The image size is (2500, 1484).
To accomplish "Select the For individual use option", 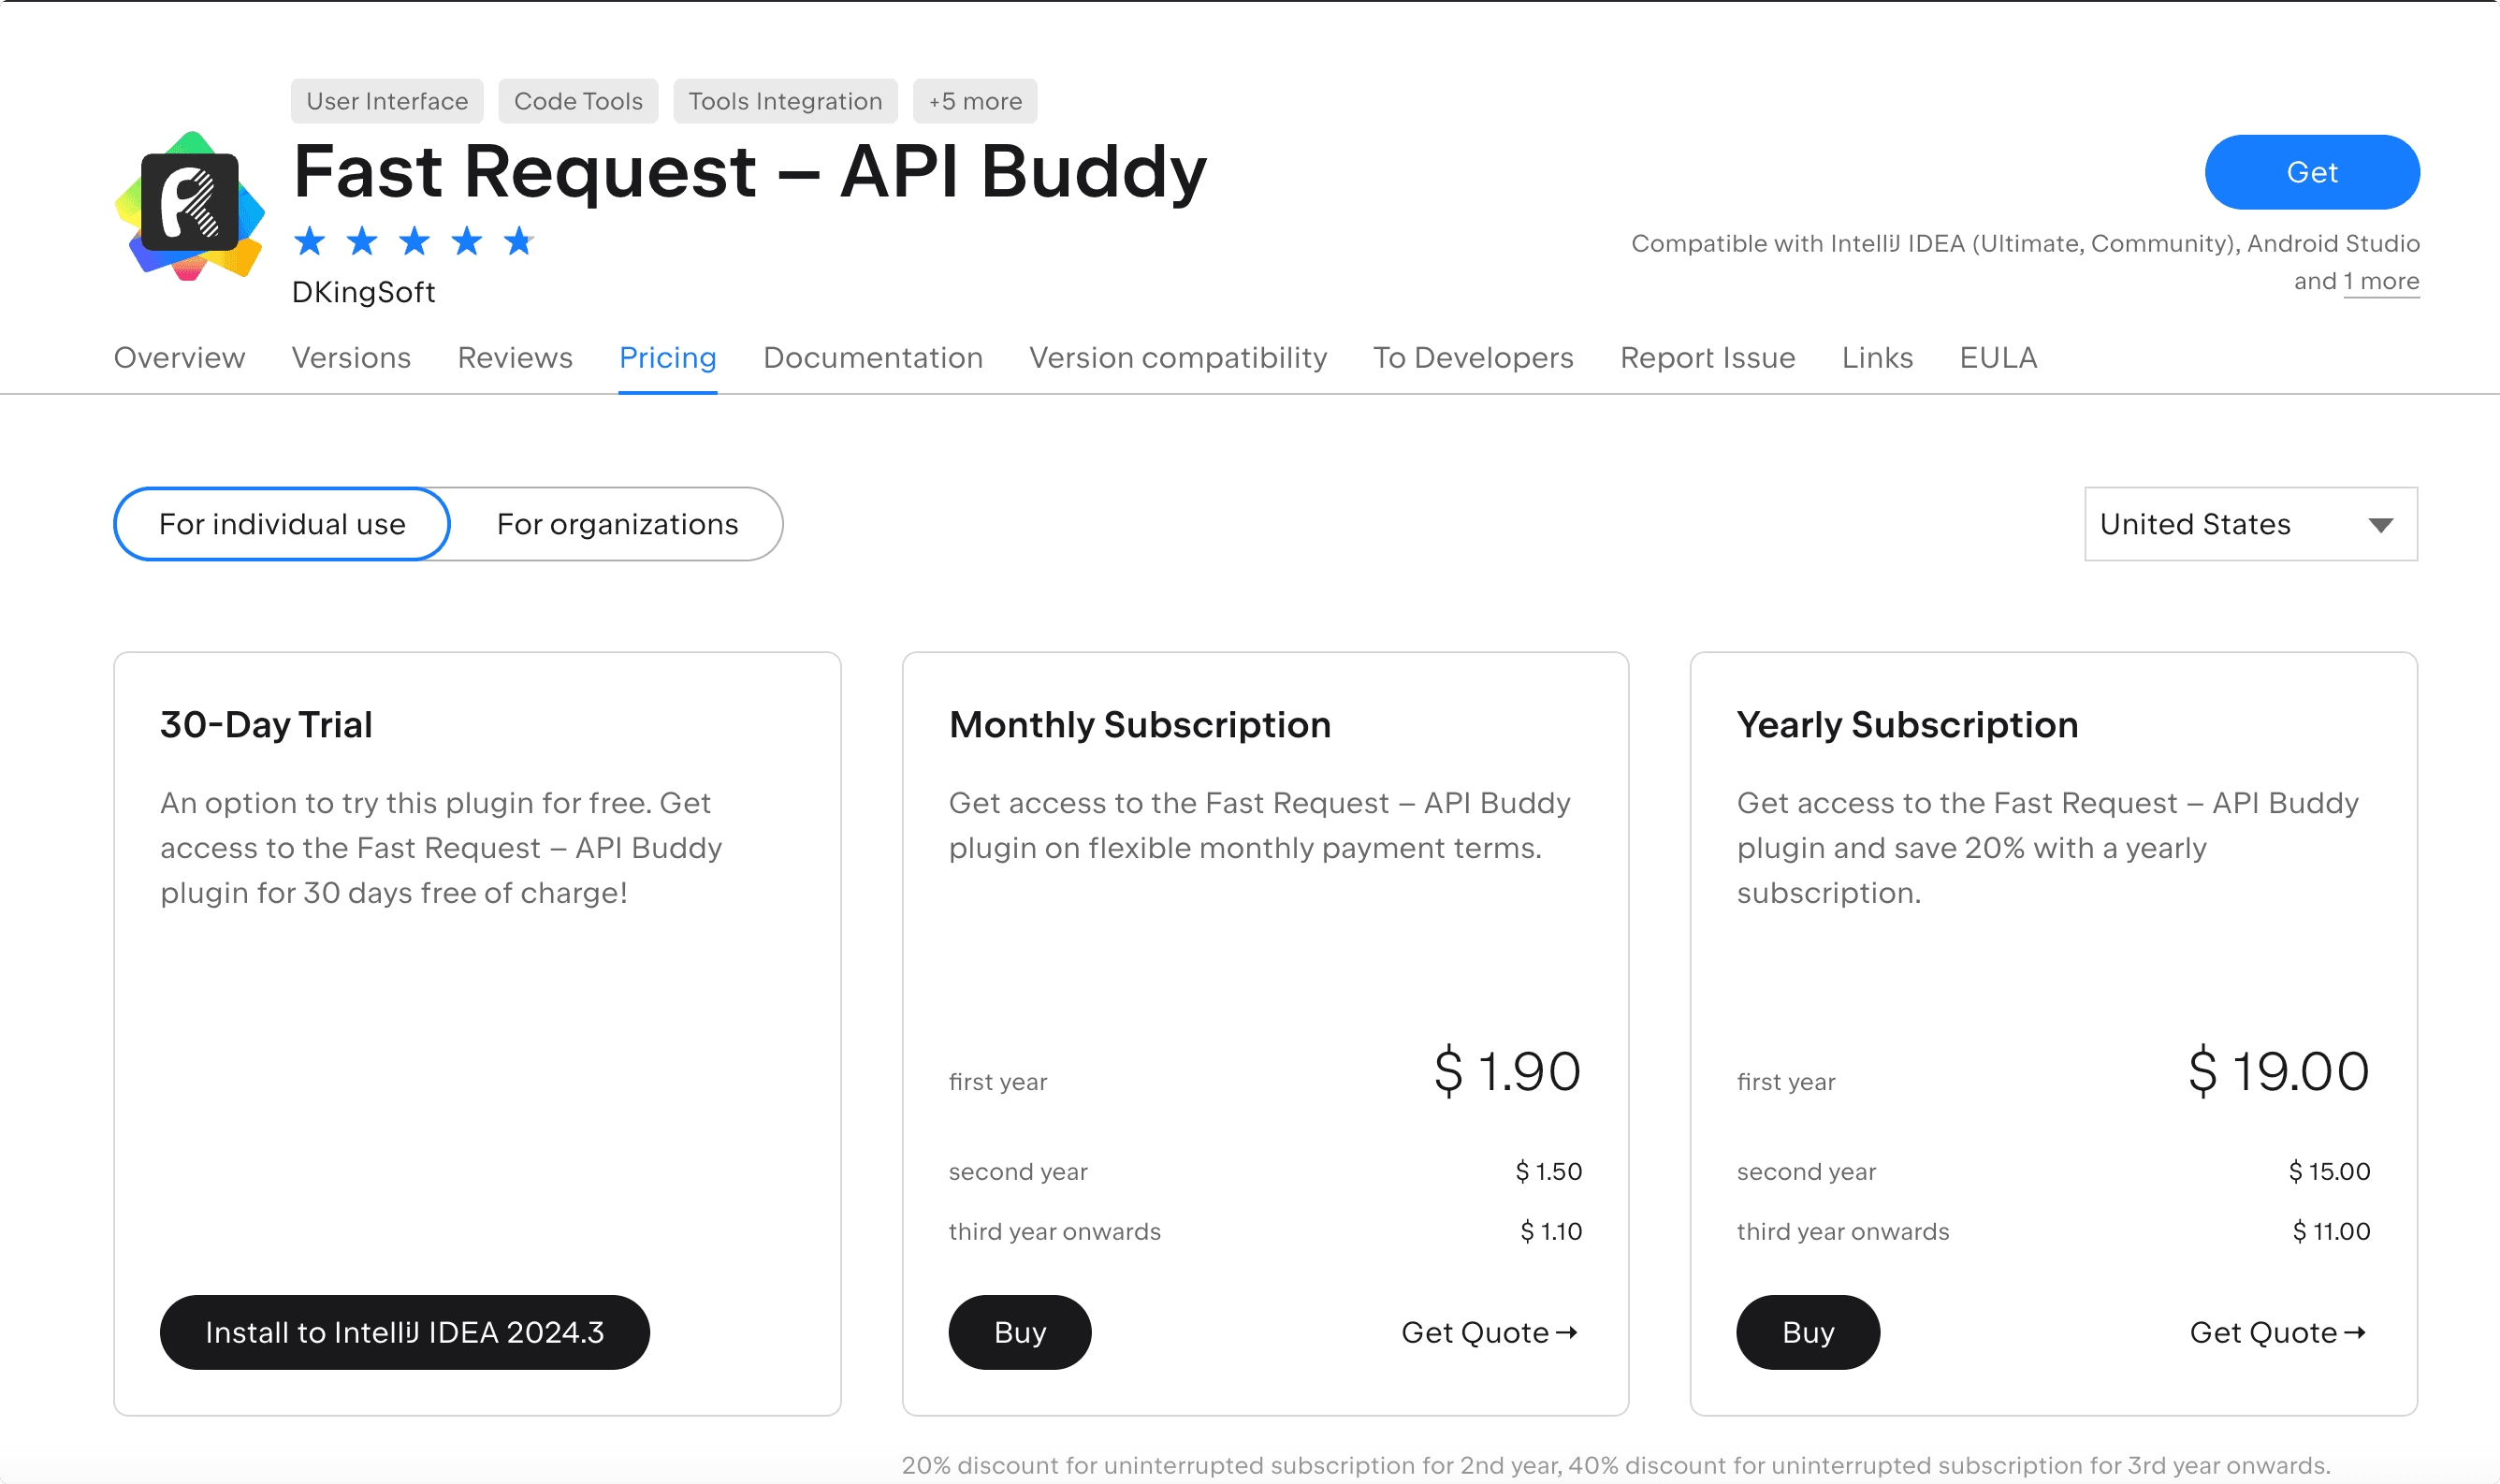I will (x=282, y=524).
